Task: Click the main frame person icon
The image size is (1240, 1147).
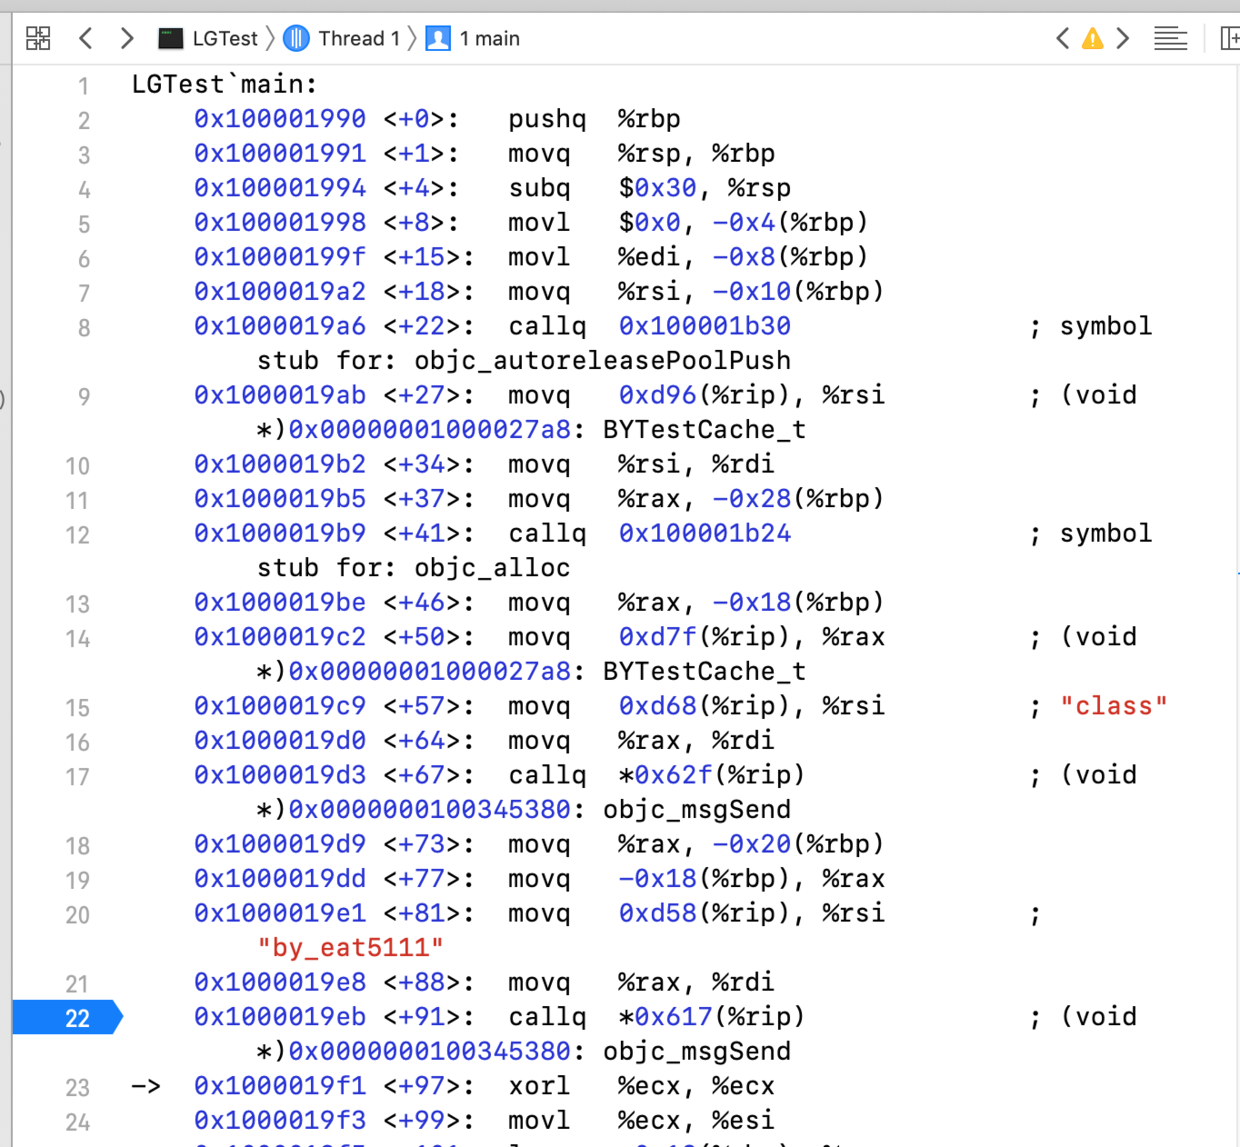Action: tap(438, 39)
